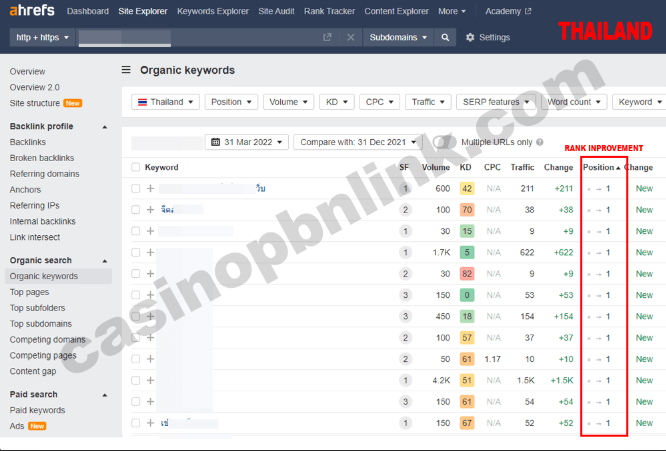Sort by the Position column header

click(x=601, y=167)
